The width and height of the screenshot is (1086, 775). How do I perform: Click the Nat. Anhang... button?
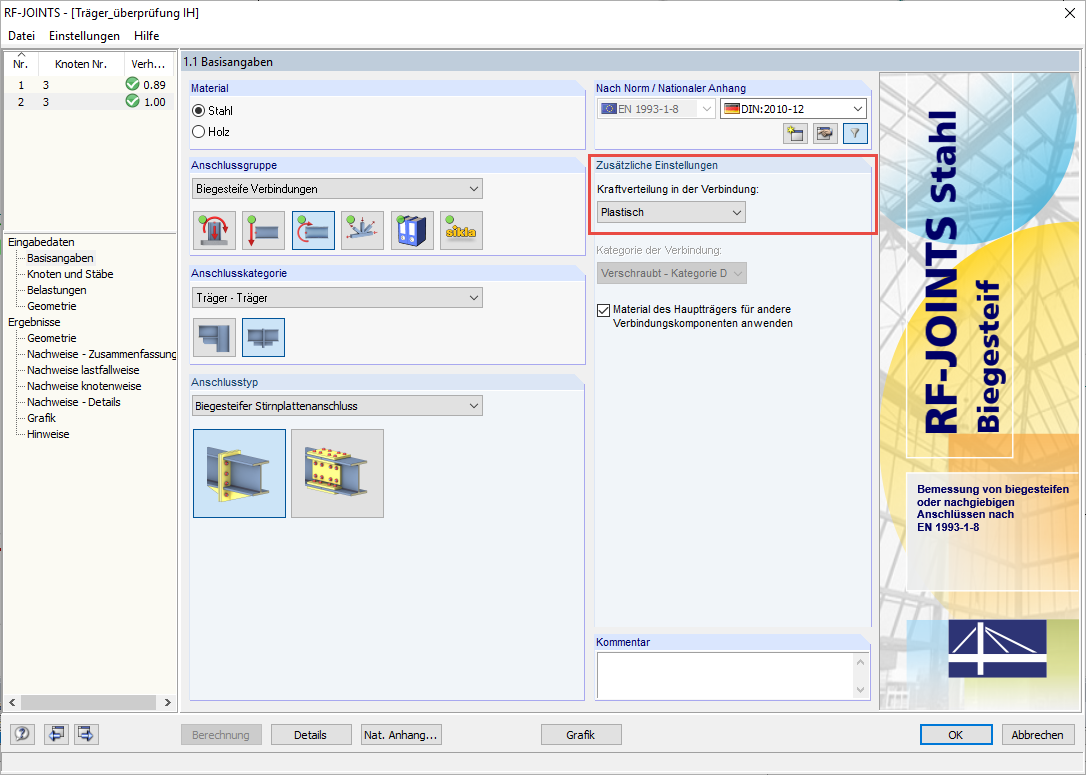(x=401, y=735)
